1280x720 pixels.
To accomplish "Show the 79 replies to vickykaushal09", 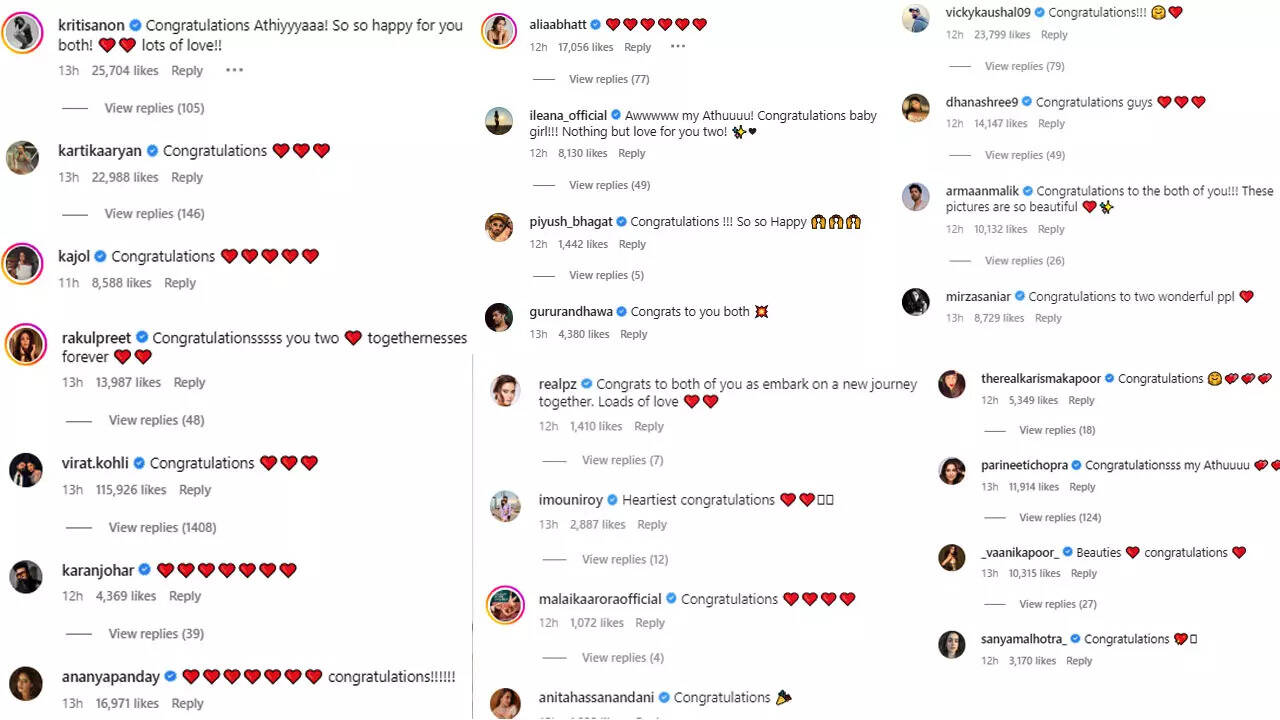I will coord(1024,66).
